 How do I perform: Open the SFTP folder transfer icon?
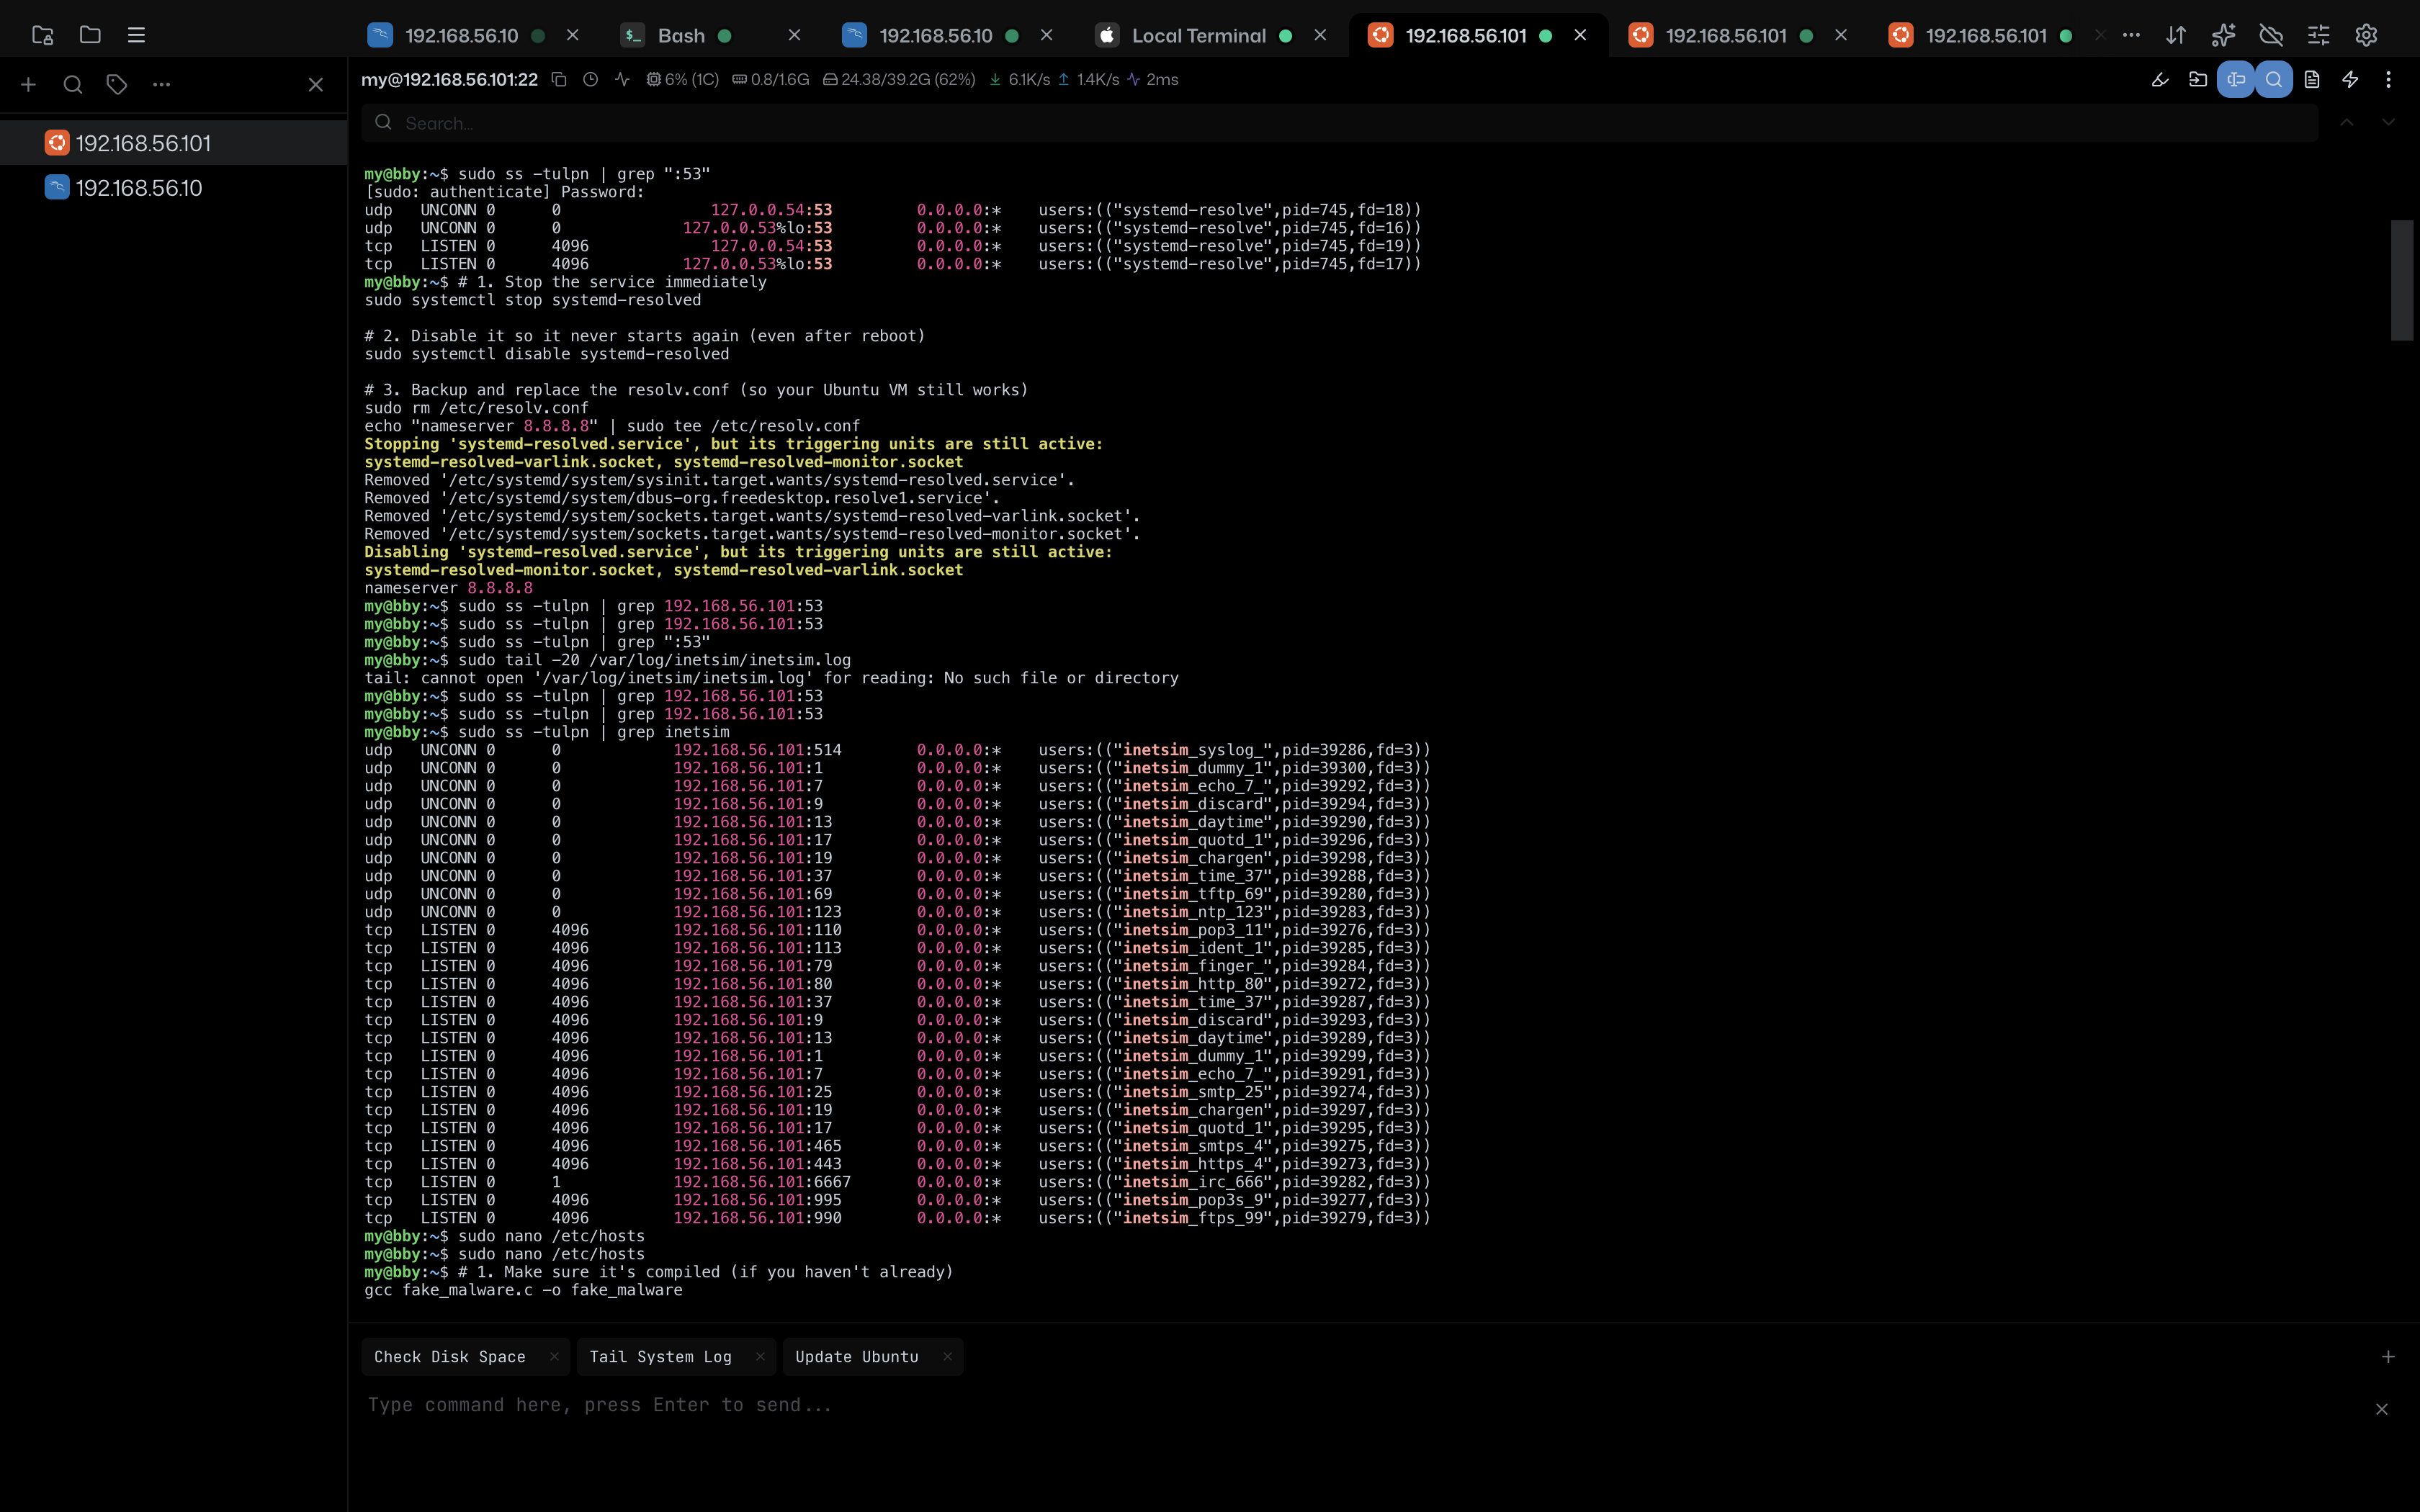pyautogui.click(x=2198, y=79)
